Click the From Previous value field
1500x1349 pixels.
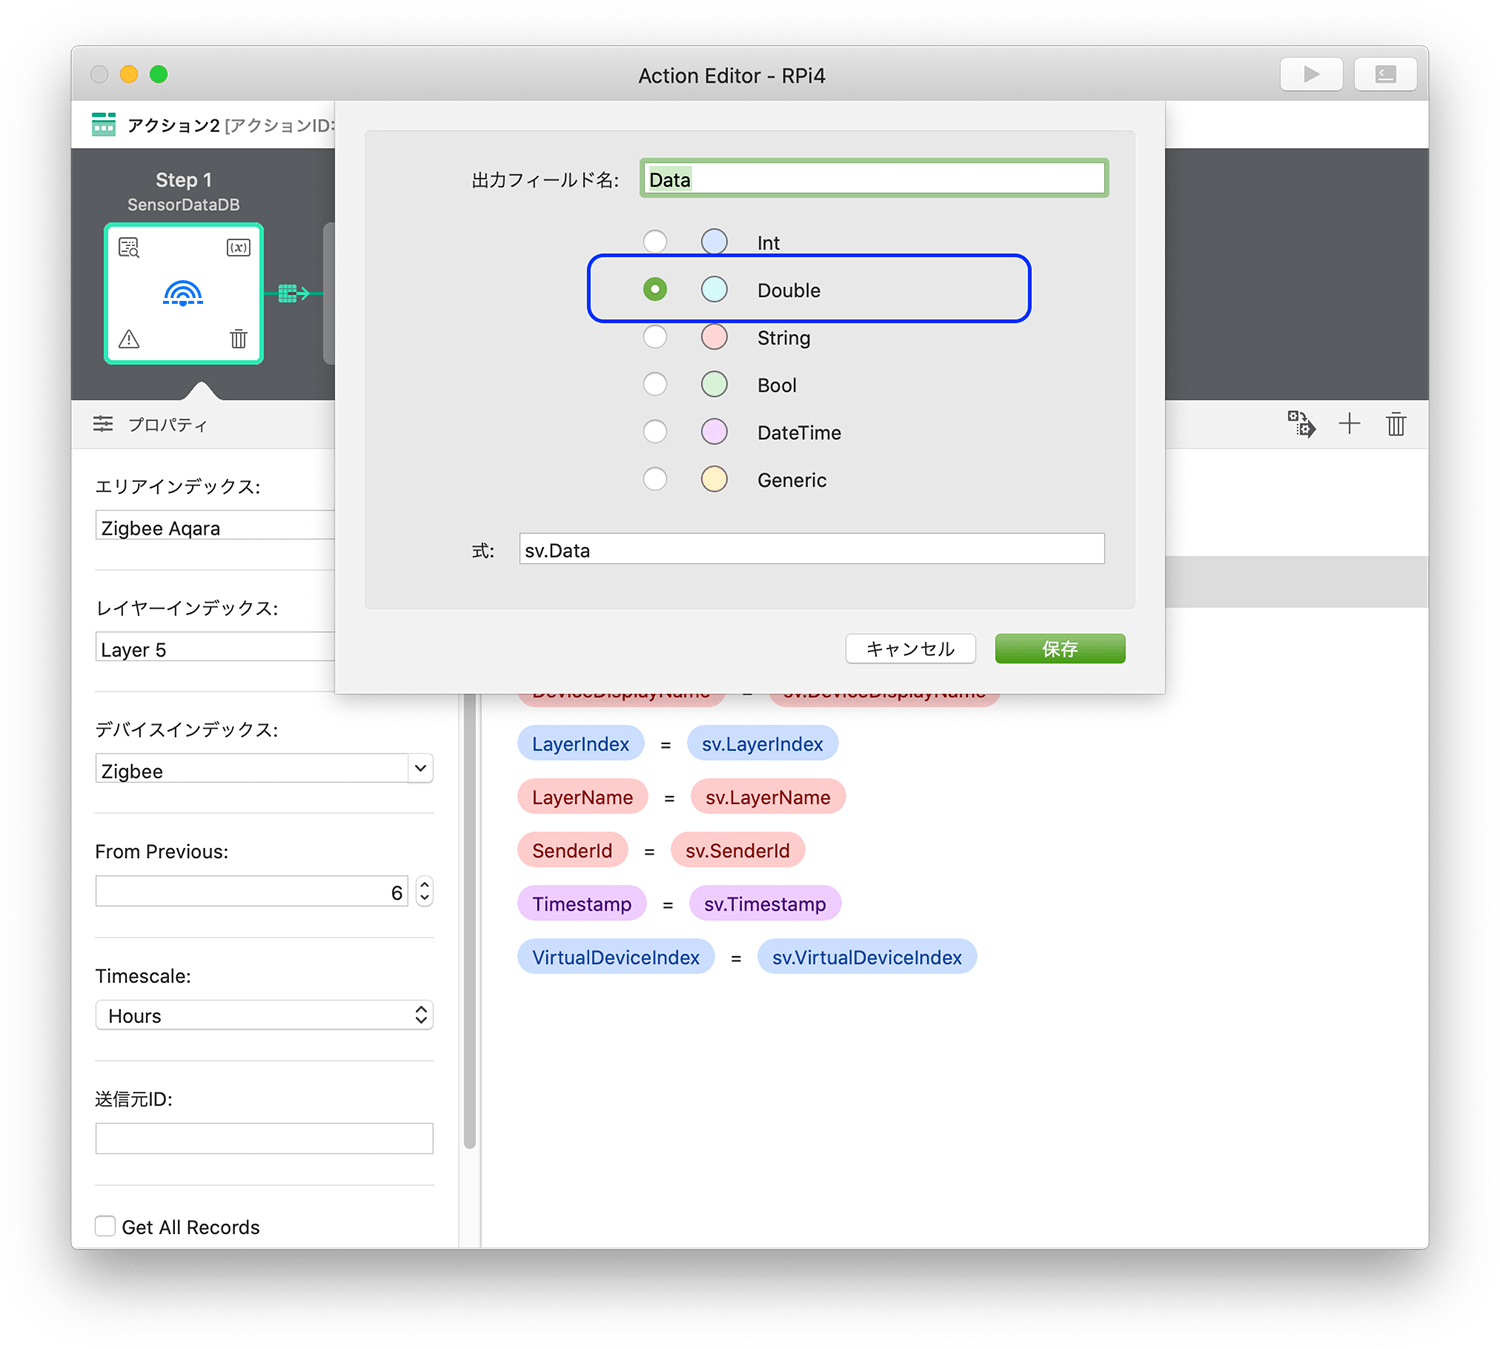252,891
